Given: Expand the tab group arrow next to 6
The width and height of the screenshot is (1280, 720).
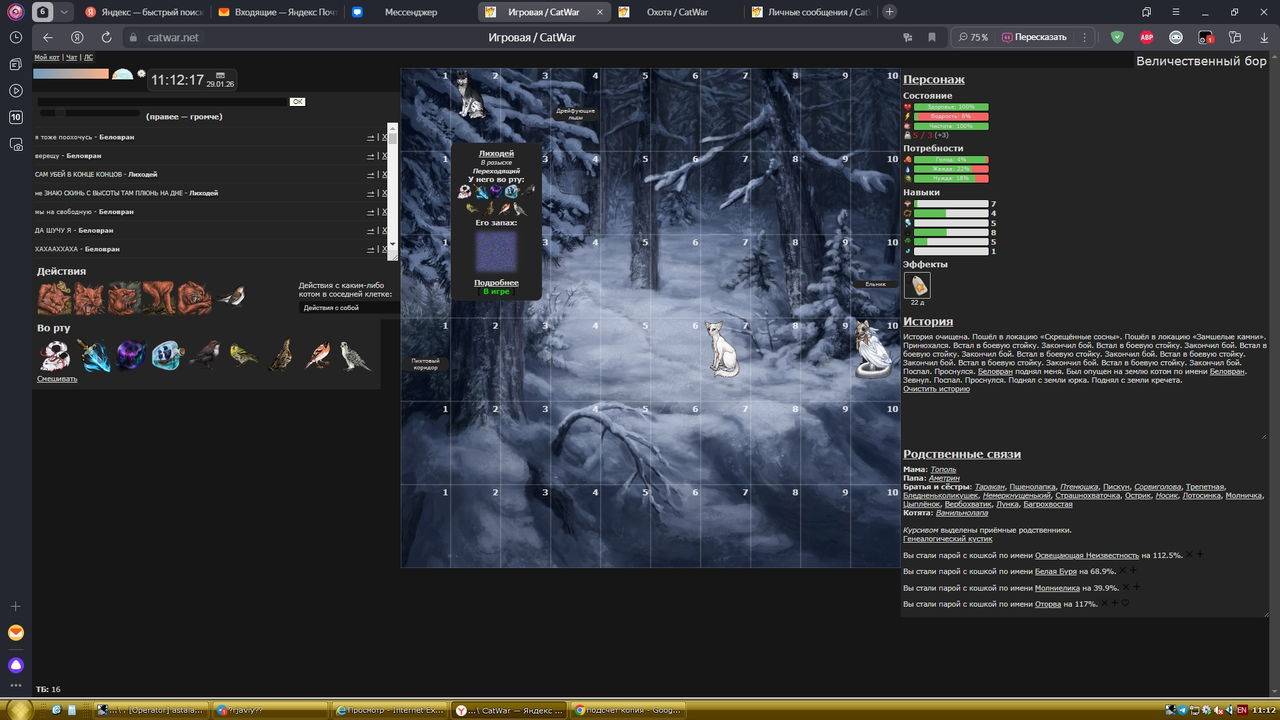Looking at the screenshot, I should [65, 12].
